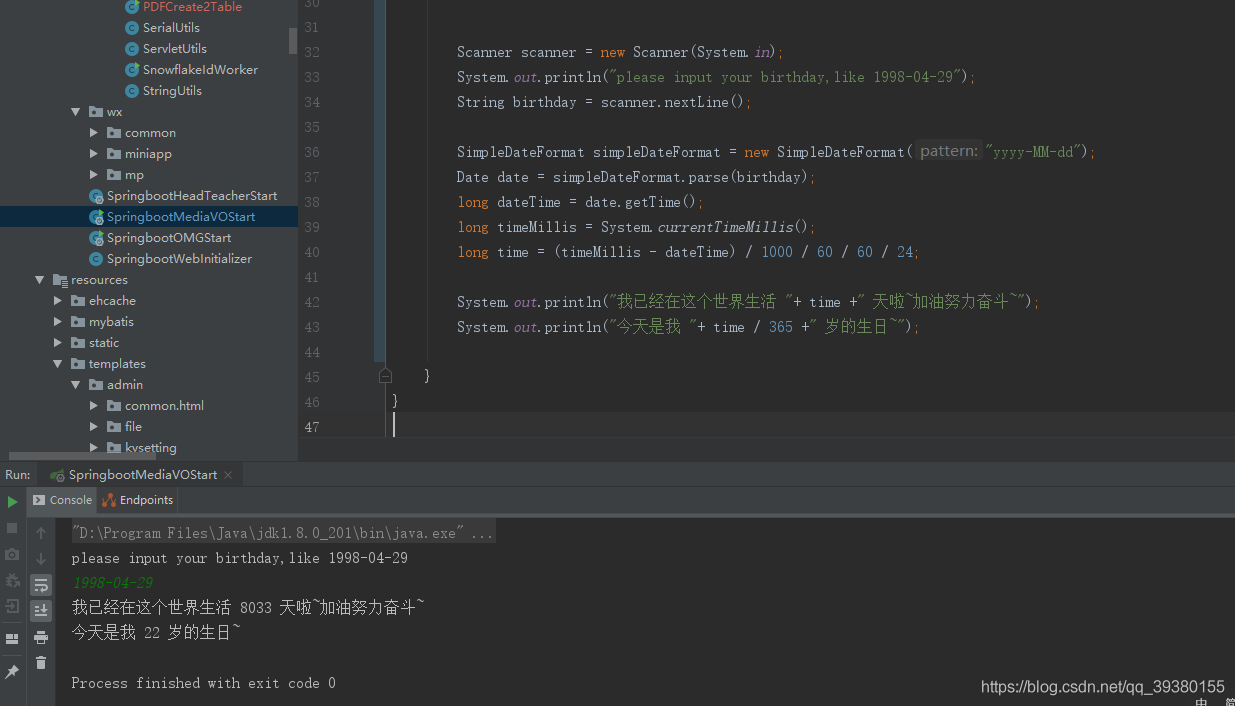Collapse the wx package folder

point(76,112)
